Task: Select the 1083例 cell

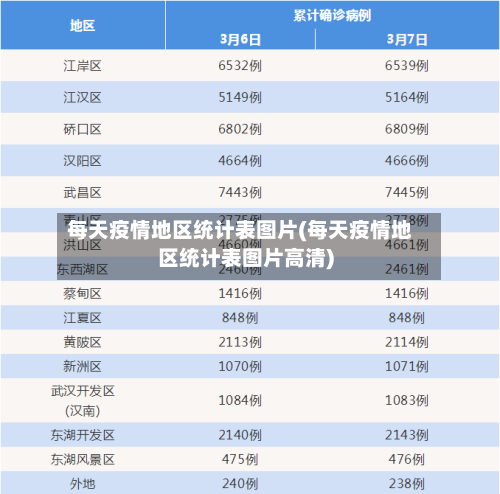Action: (x=407, y=400)
